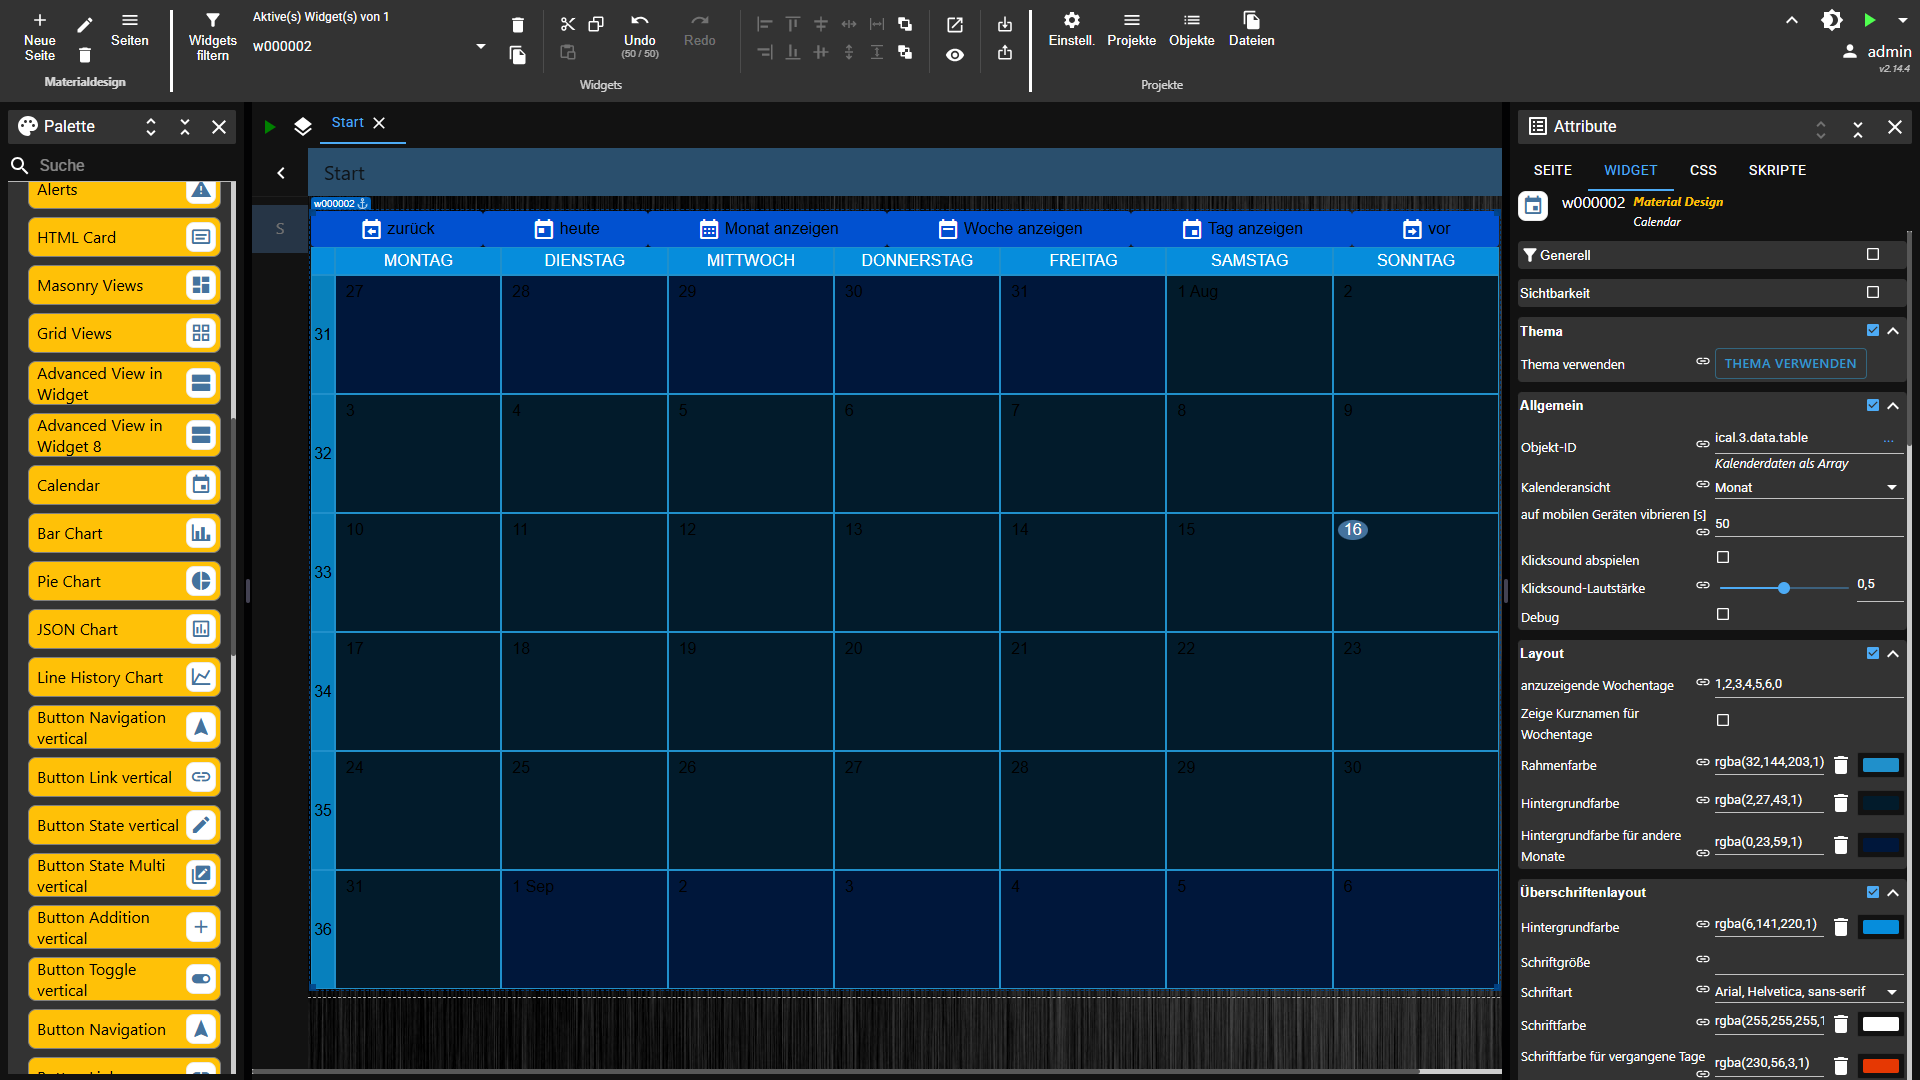Open Schriftart font dropdown
Viewport: 1920px width, 1080px height.
(x=1809, y=991)
